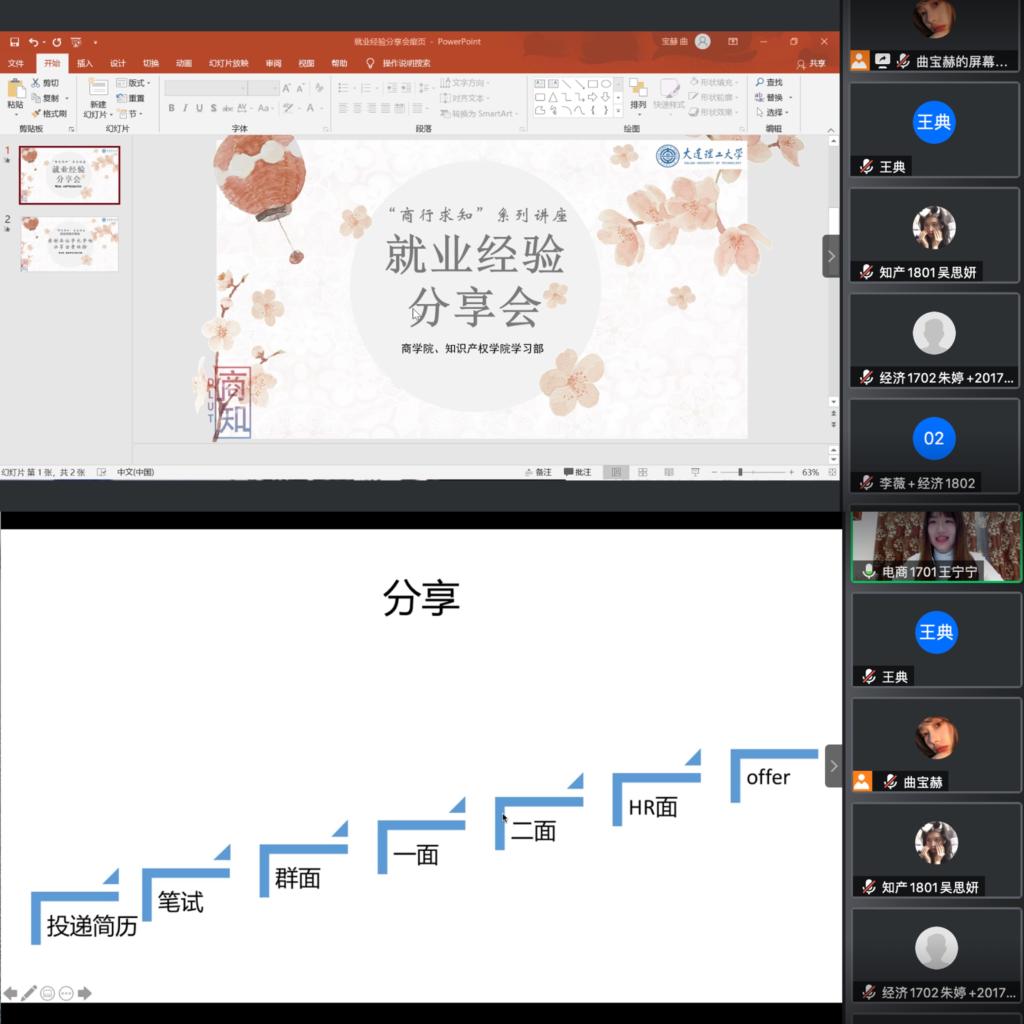Click the Find (查找) icon

pyautogui.click(x=768, y=82)
